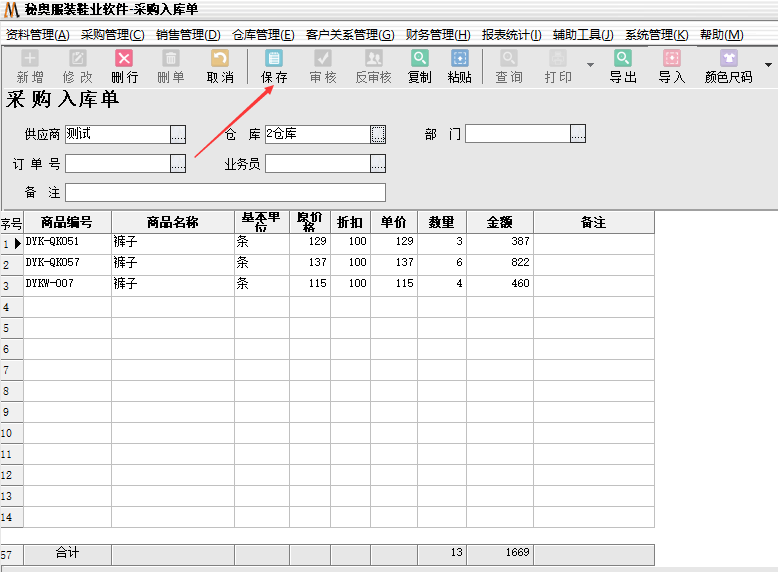The height and width of the screenshot is (572, 778).
Task: Open the 供应商 supplier lookup button
Action: coord(178,134)
